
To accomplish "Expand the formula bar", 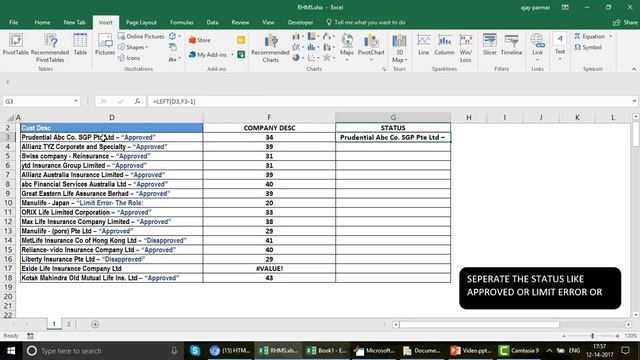I will (634, 101).
